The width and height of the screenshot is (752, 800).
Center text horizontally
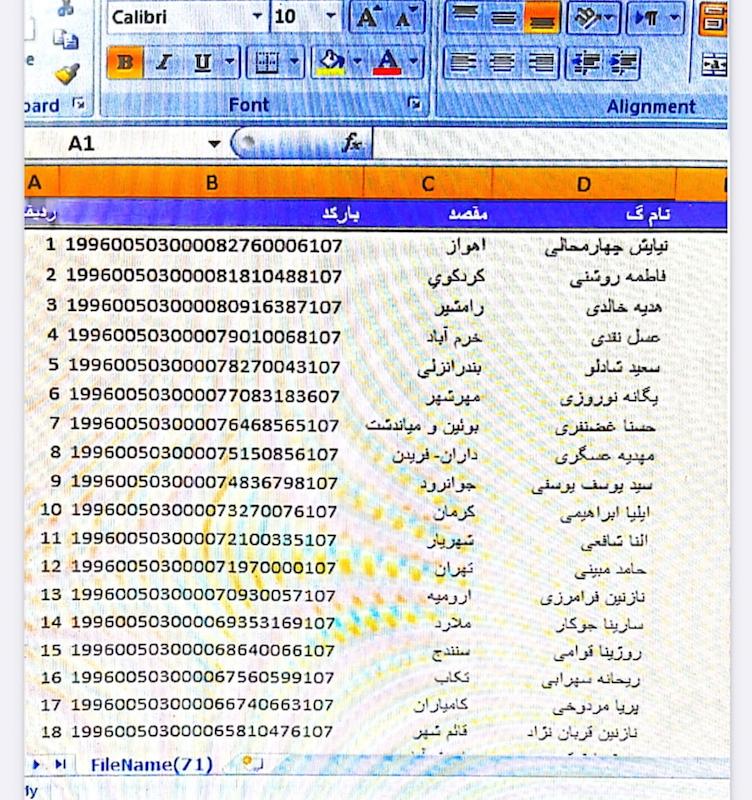[x=502, y=63]
